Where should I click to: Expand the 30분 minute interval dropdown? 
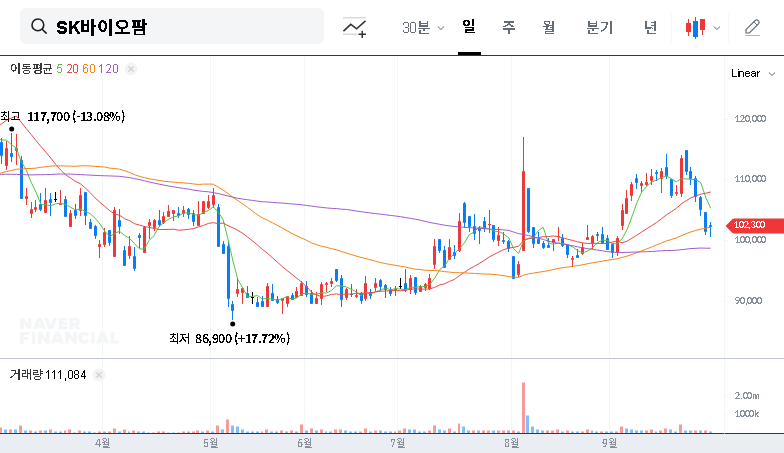point(423,28)
